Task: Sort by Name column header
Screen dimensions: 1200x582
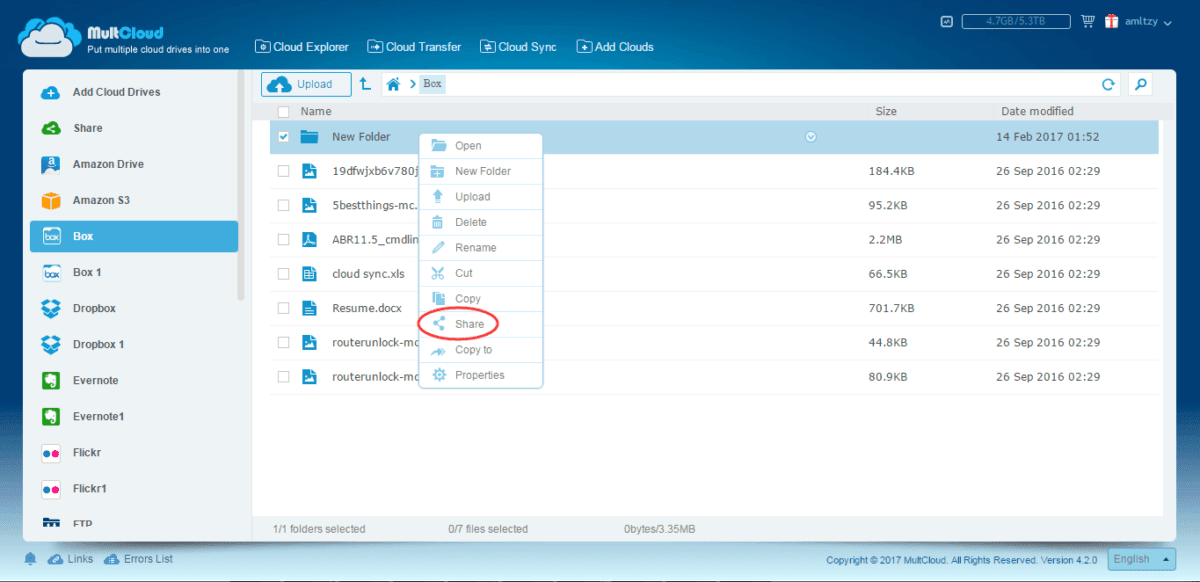Action: [x=316, y=112]
